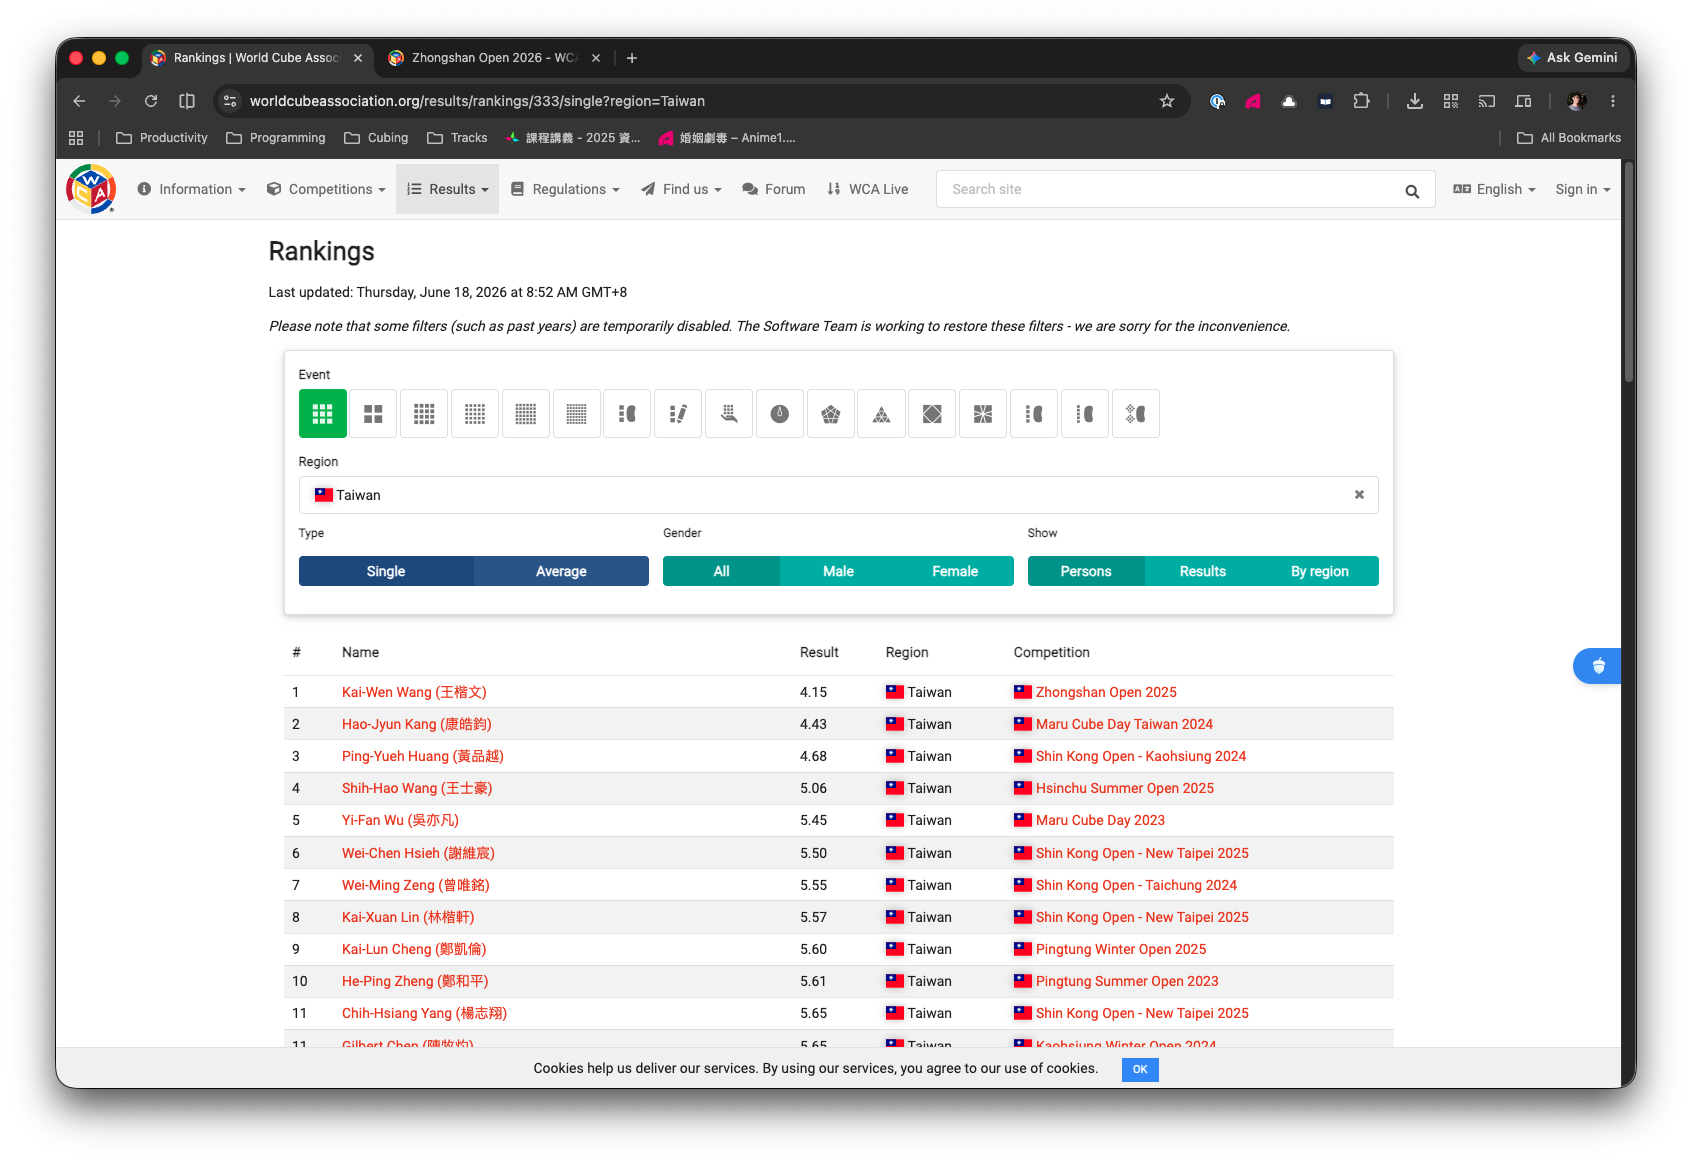Select the Rankings World Cube Association tab
The width and height of the screenshot is (1692, 1162).
click(x=257, y=58)
